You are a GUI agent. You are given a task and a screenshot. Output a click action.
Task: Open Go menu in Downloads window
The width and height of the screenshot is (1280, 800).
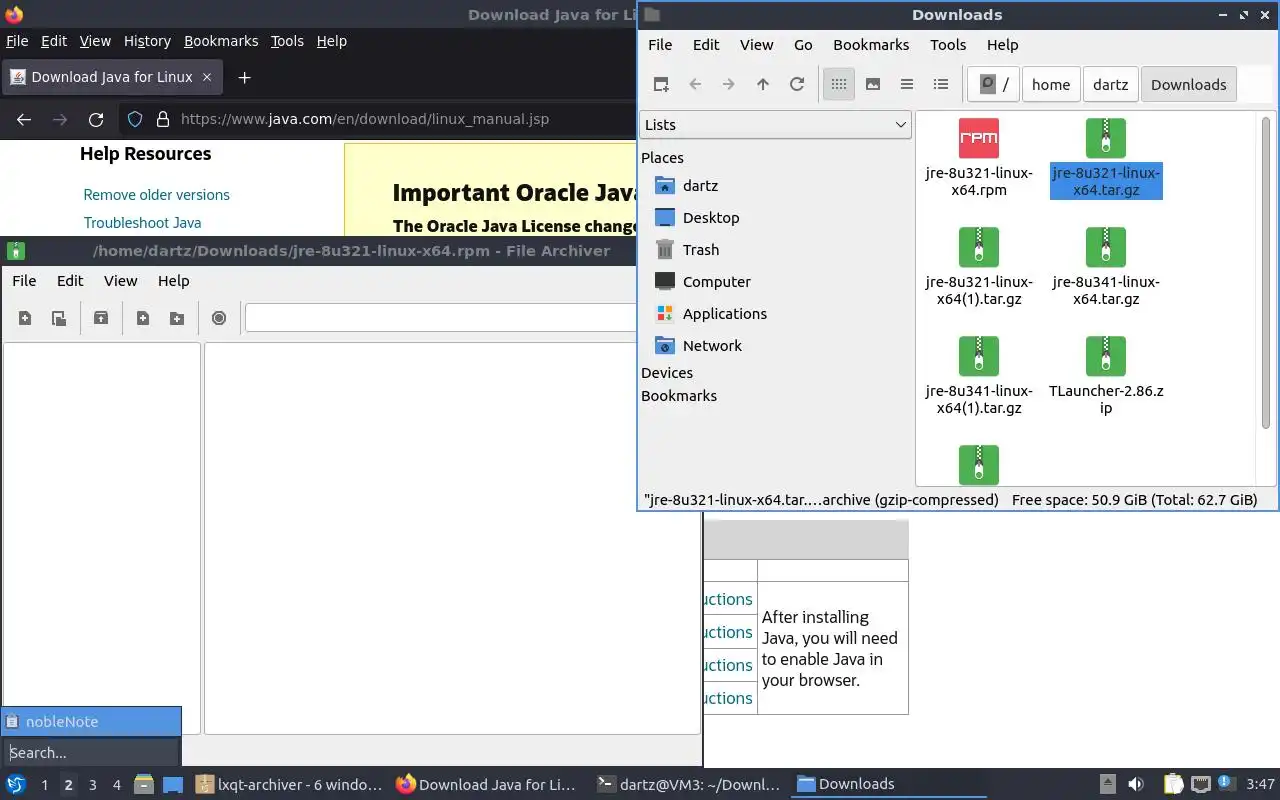803,45
